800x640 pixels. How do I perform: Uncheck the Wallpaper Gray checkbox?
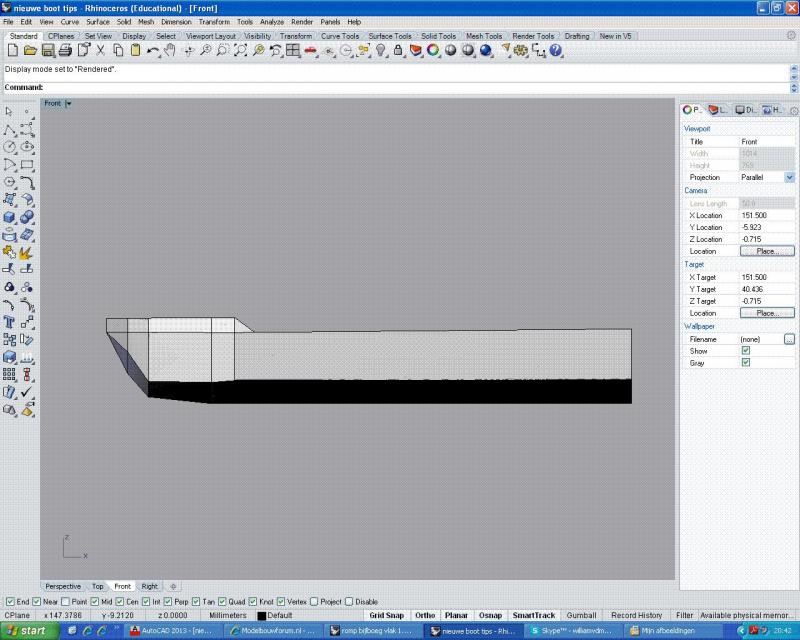[746, 362]
